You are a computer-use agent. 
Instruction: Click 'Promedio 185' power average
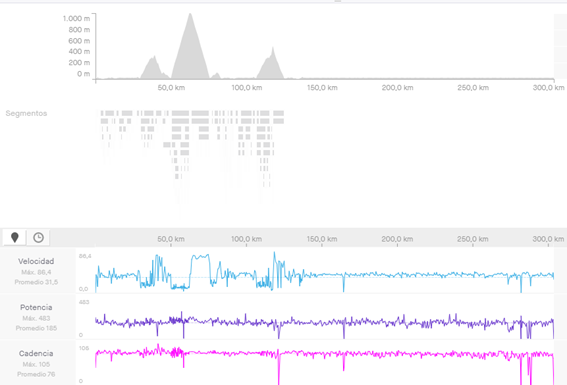[36, 328]
